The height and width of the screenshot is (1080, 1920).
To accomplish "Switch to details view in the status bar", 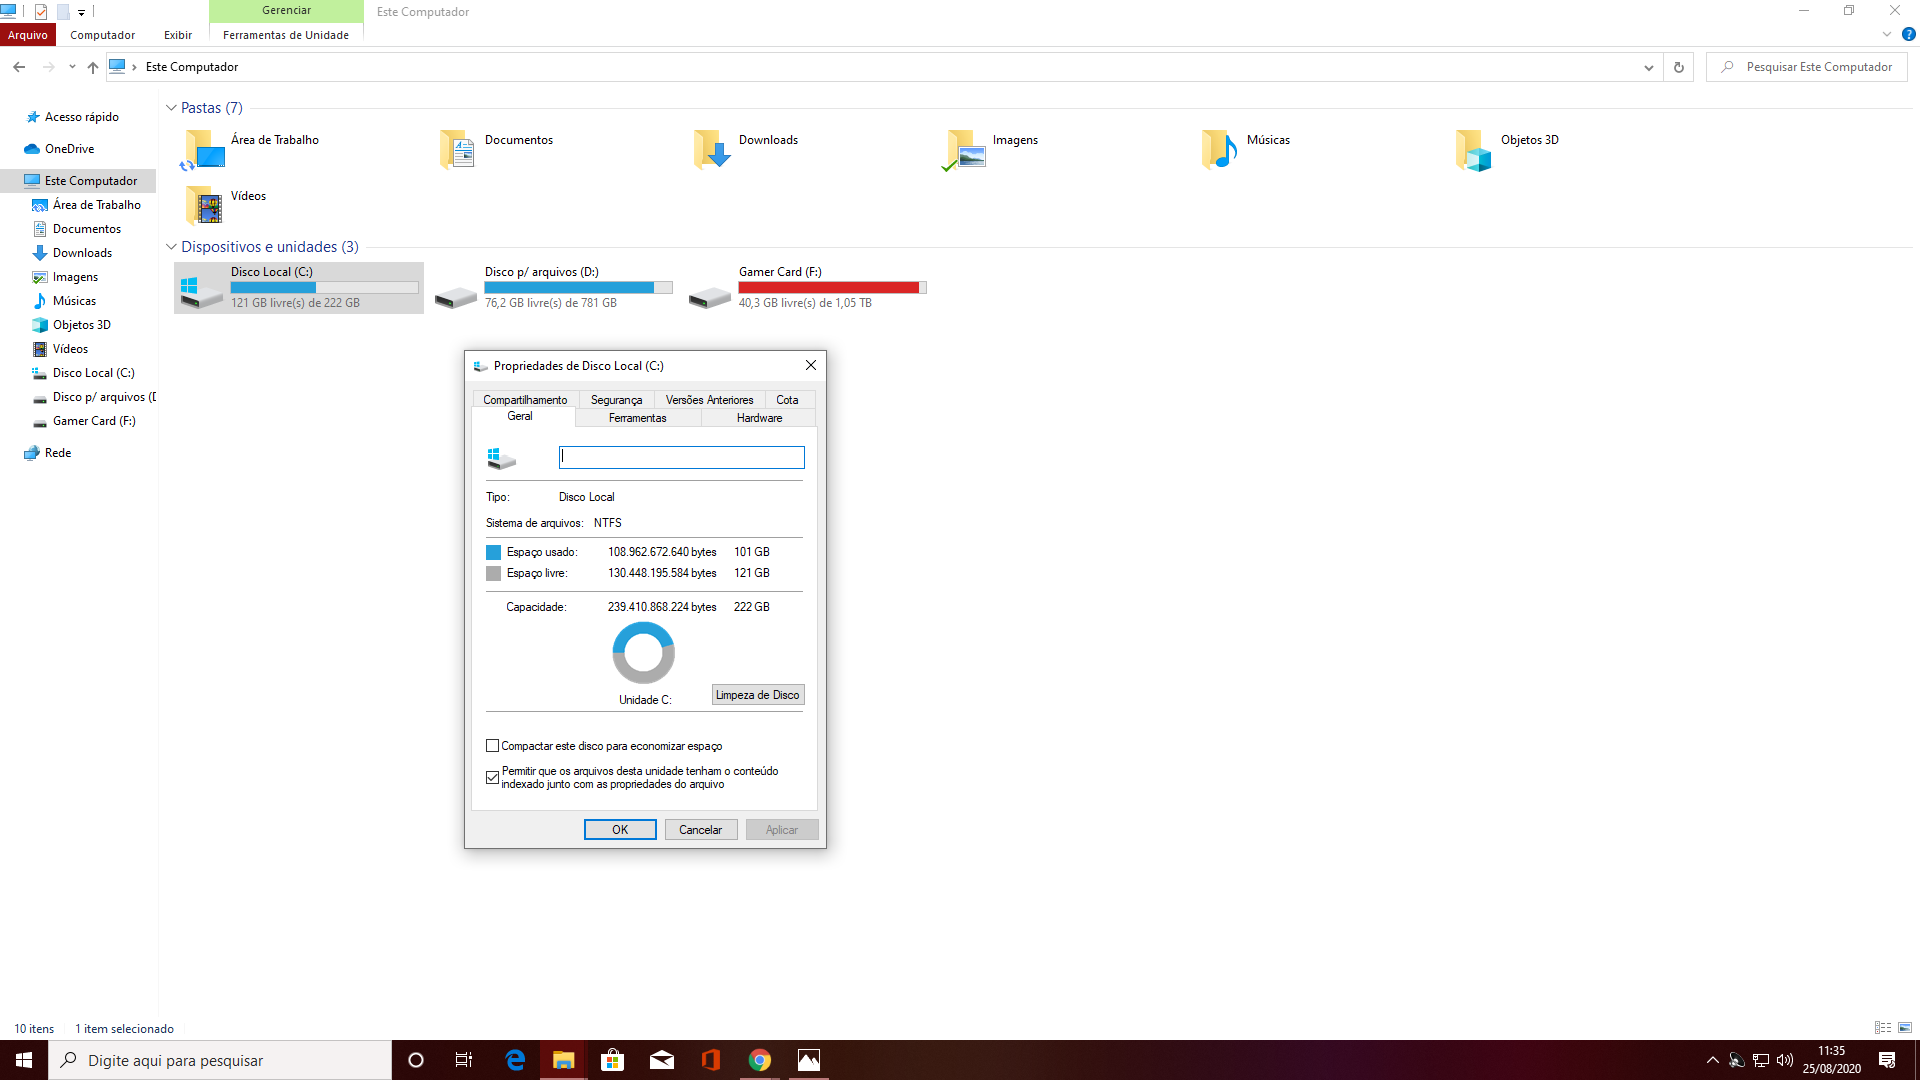I will [x=1883, y=1028].
